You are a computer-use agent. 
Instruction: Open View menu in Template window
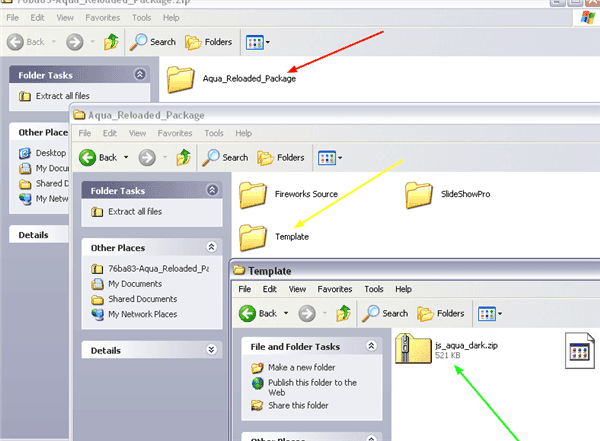297,289
